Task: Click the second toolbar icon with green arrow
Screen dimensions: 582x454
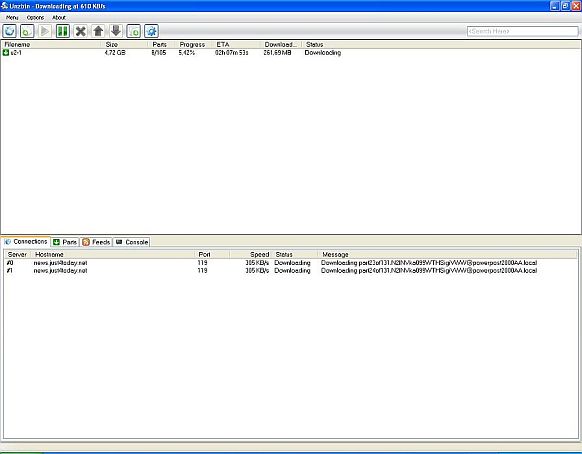Action: (27, 31)
